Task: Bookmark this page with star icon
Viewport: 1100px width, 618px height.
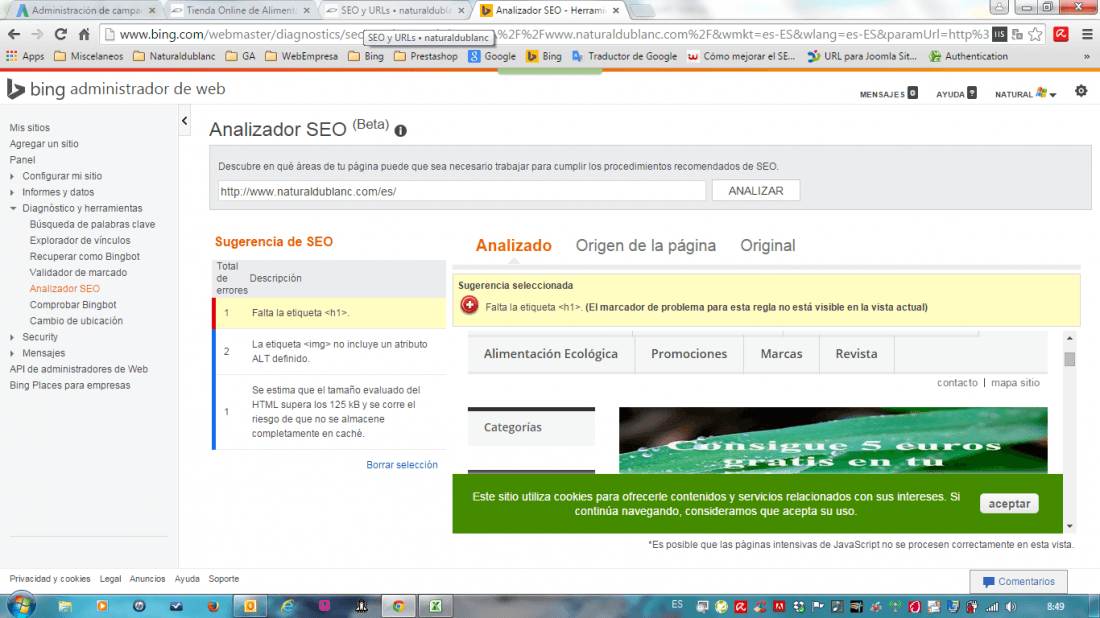Action: tap(1035, 34)
